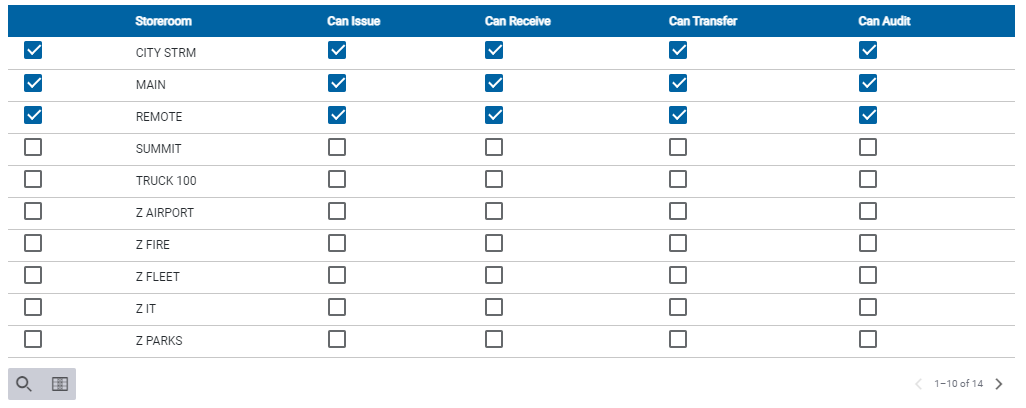Viewport: 1026px width, 408px height.
Task: Enable Can Issue for Z IT
Action: (337, 307)
